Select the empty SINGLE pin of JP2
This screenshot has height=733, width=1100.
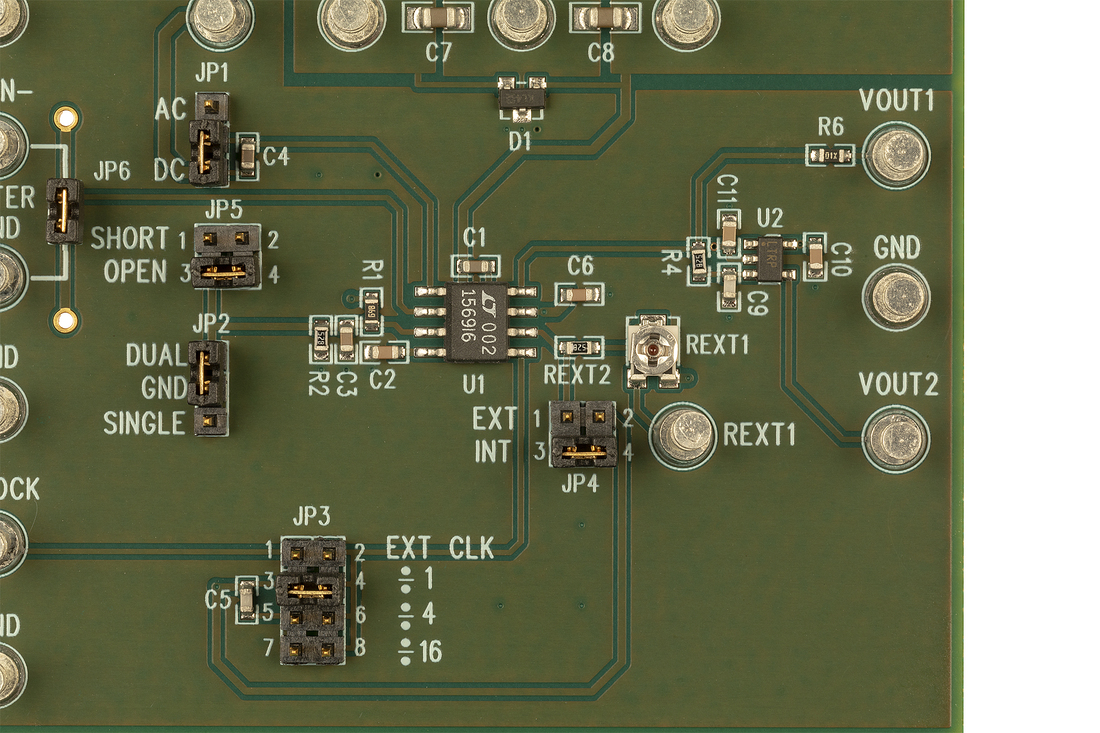210,420
